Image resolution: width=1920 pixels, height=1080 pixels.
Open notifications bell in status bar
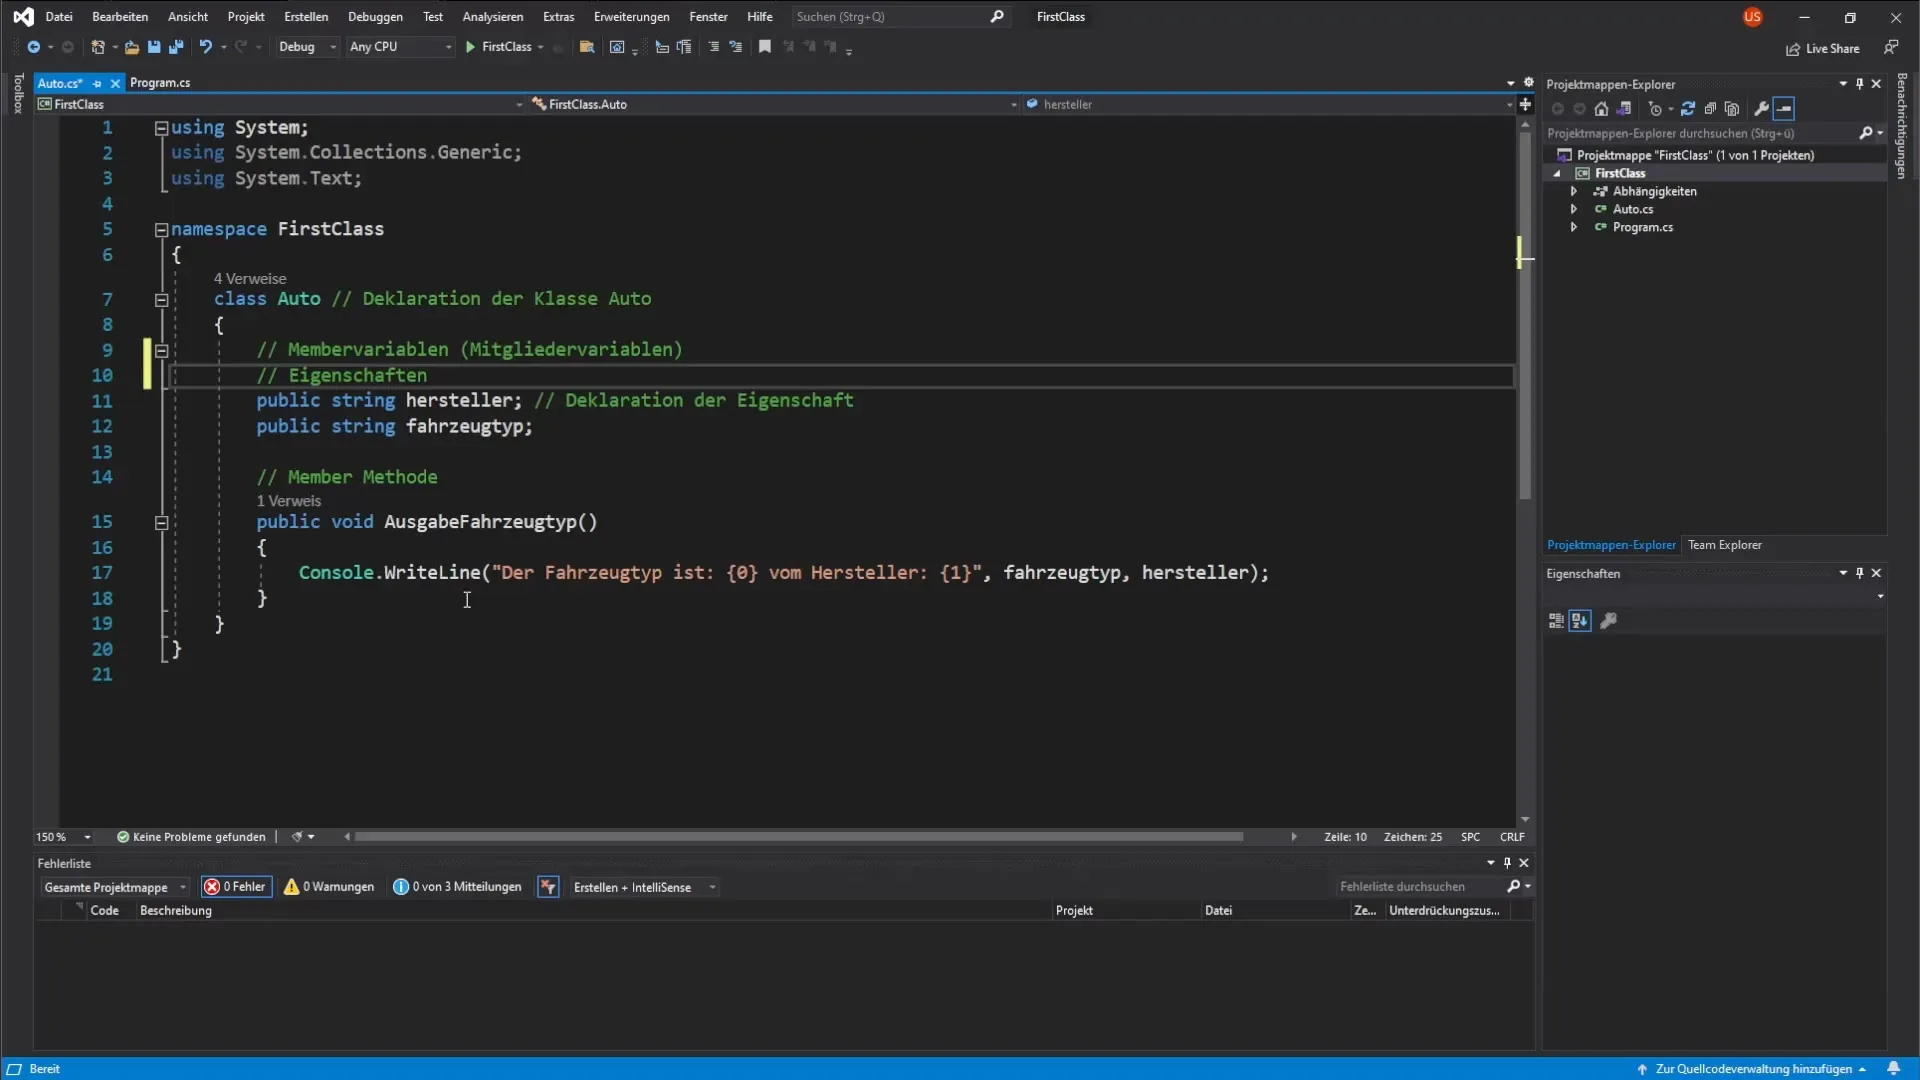tap(1893, 1069)
